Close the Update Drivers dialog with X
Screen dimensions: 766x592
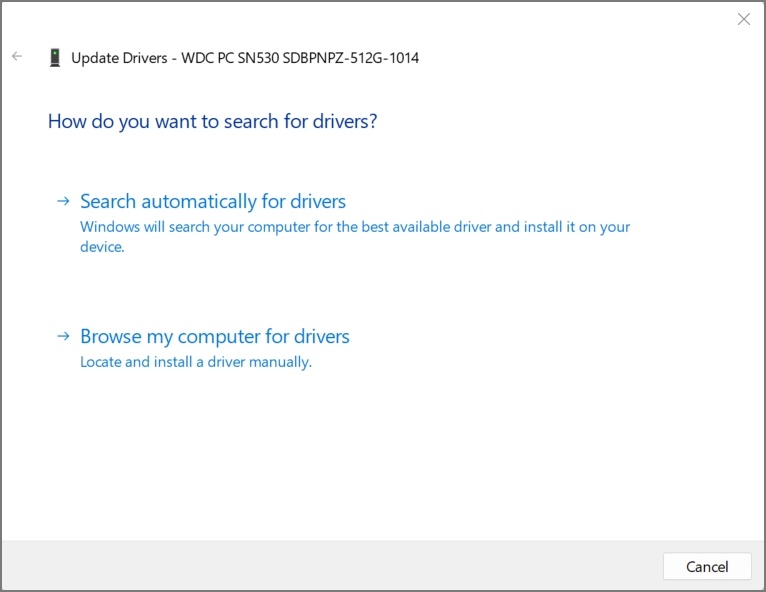(743, 19)
